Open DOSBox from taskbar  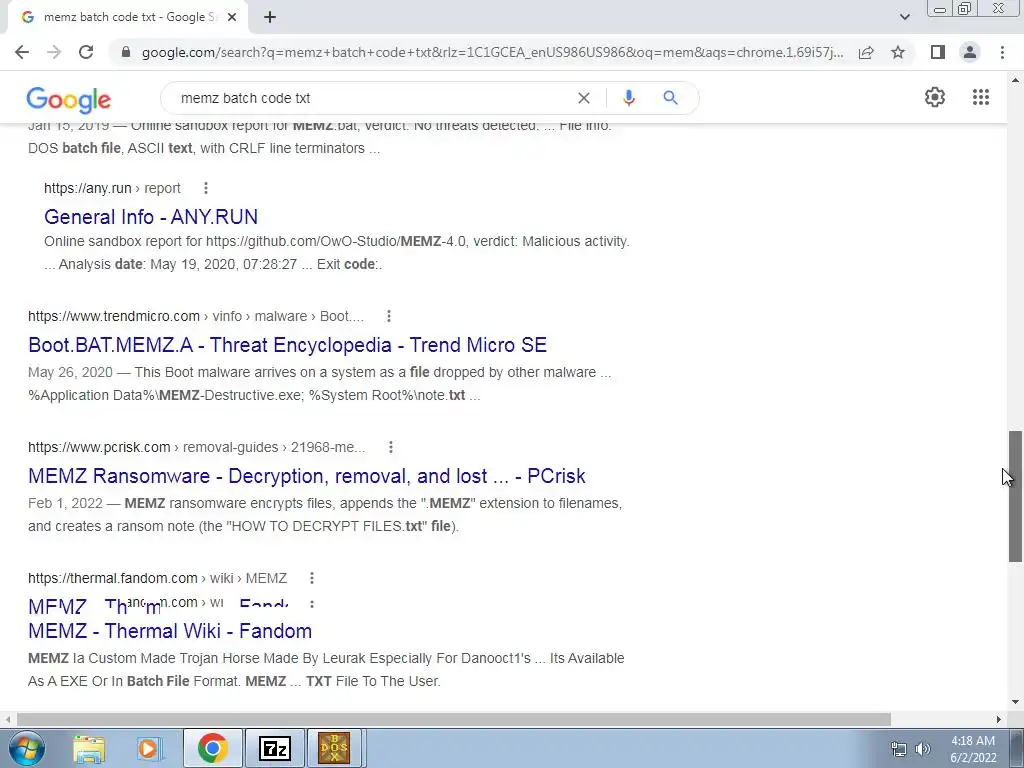click(334, 748)
